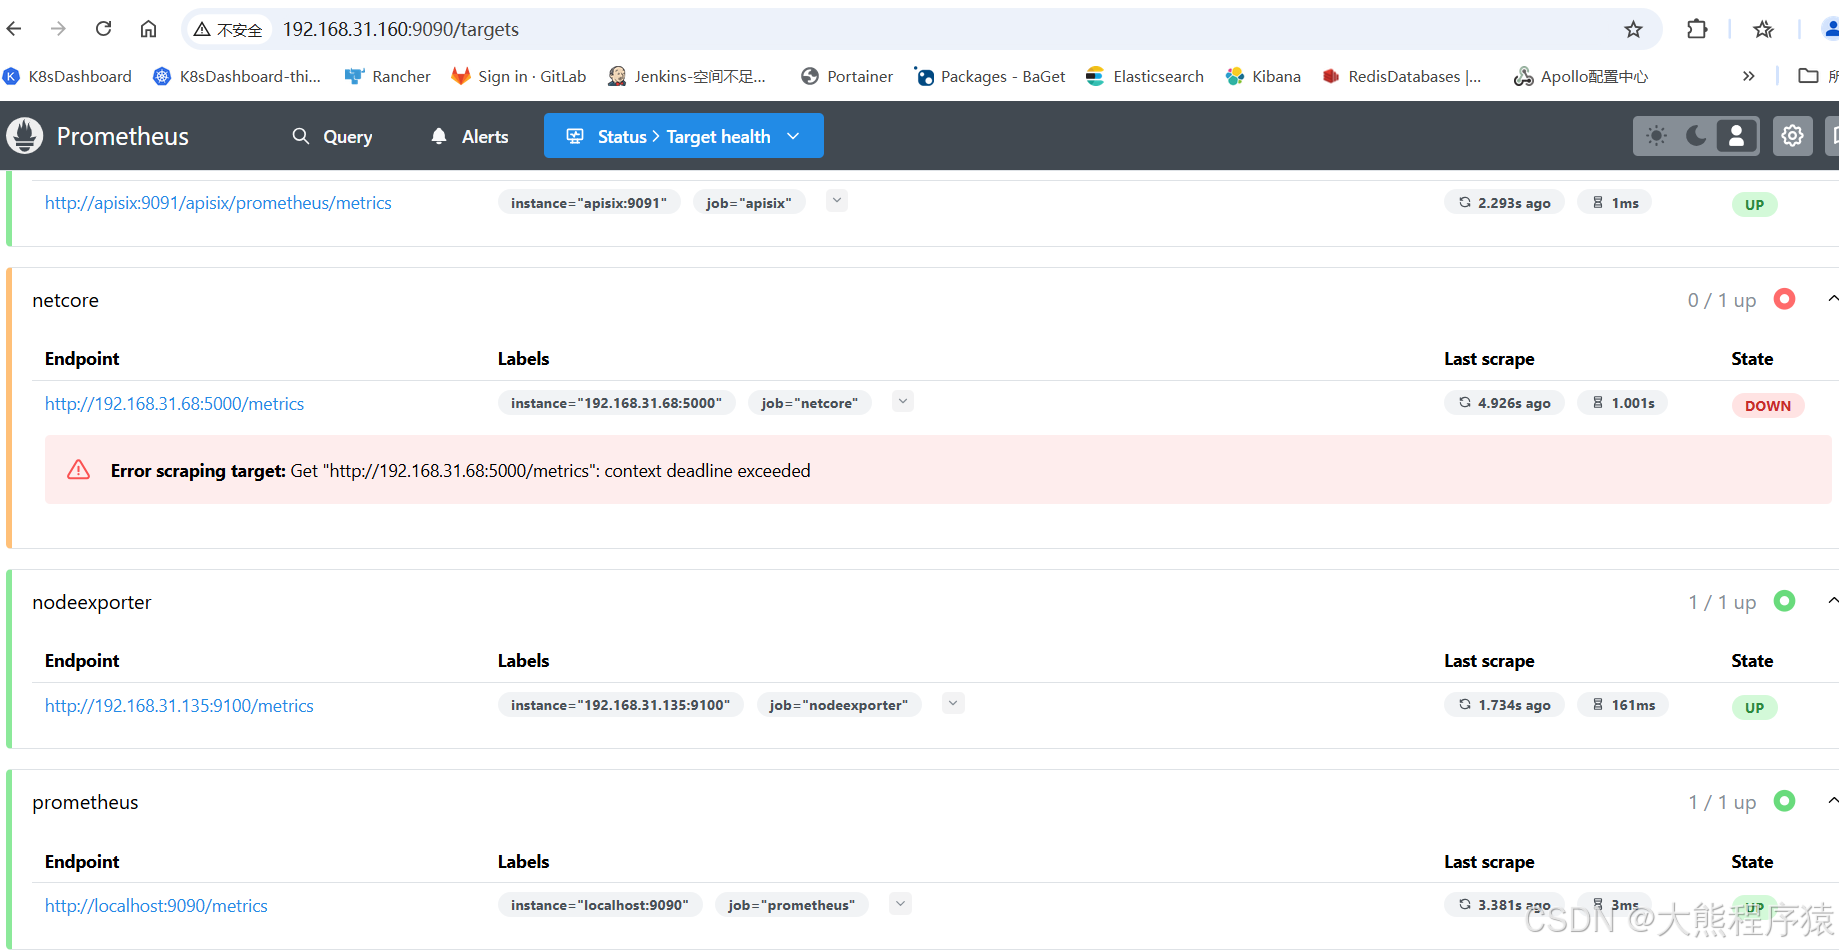This screenshot has width=1839, height=952.
Task: Open Prometheus settings gear
Action: pyautogui.click(x=1792, y=135)
